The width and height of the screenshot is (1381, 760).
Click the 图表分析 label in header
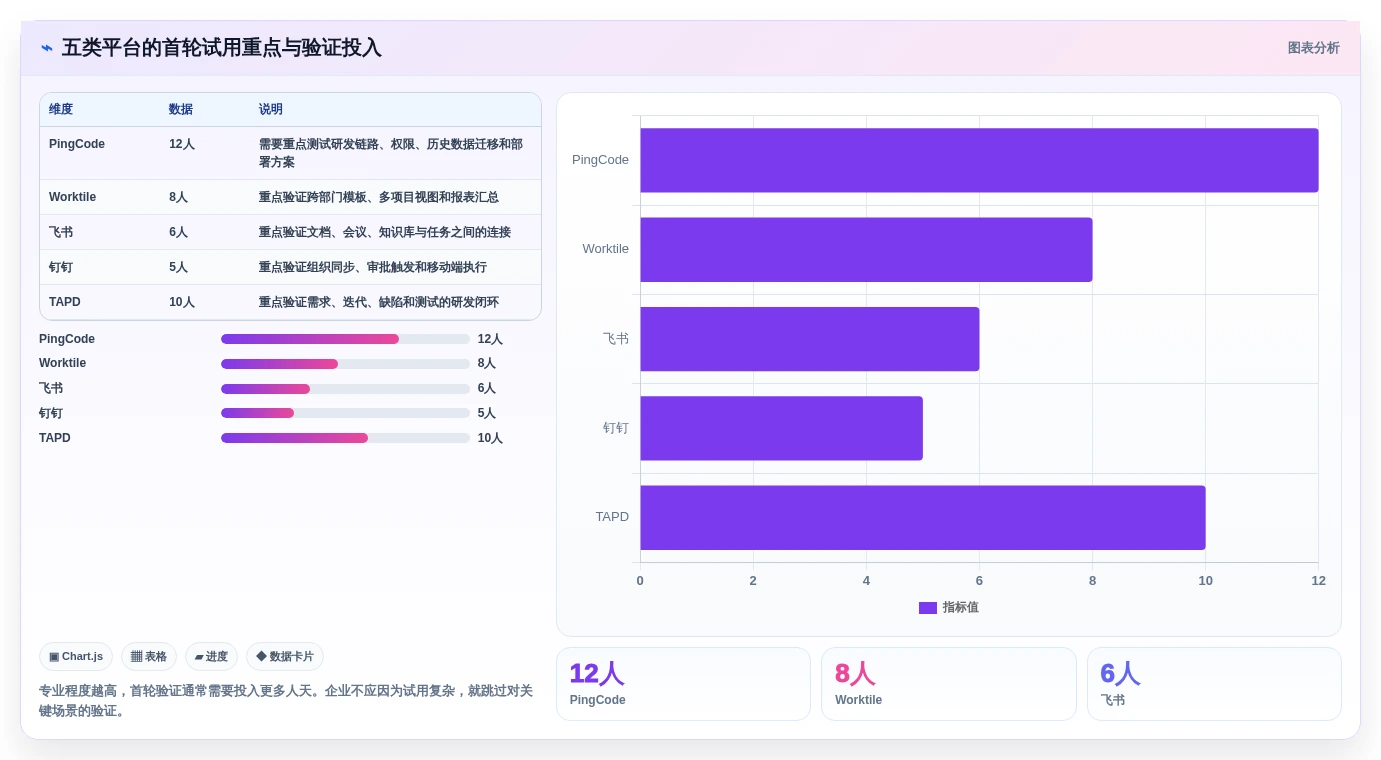tap(1313, 48)
